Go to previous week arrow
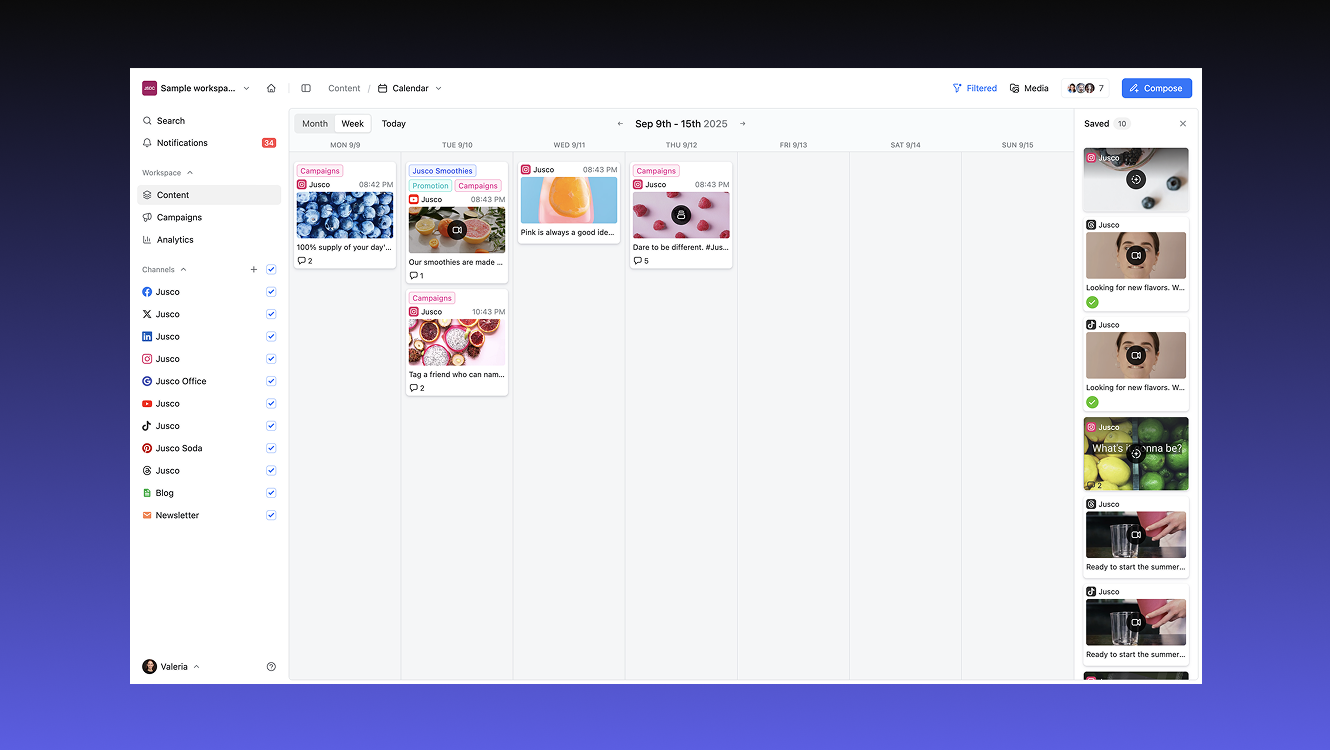This screenshot has height=750, width=1330. [x=620, y=124]
